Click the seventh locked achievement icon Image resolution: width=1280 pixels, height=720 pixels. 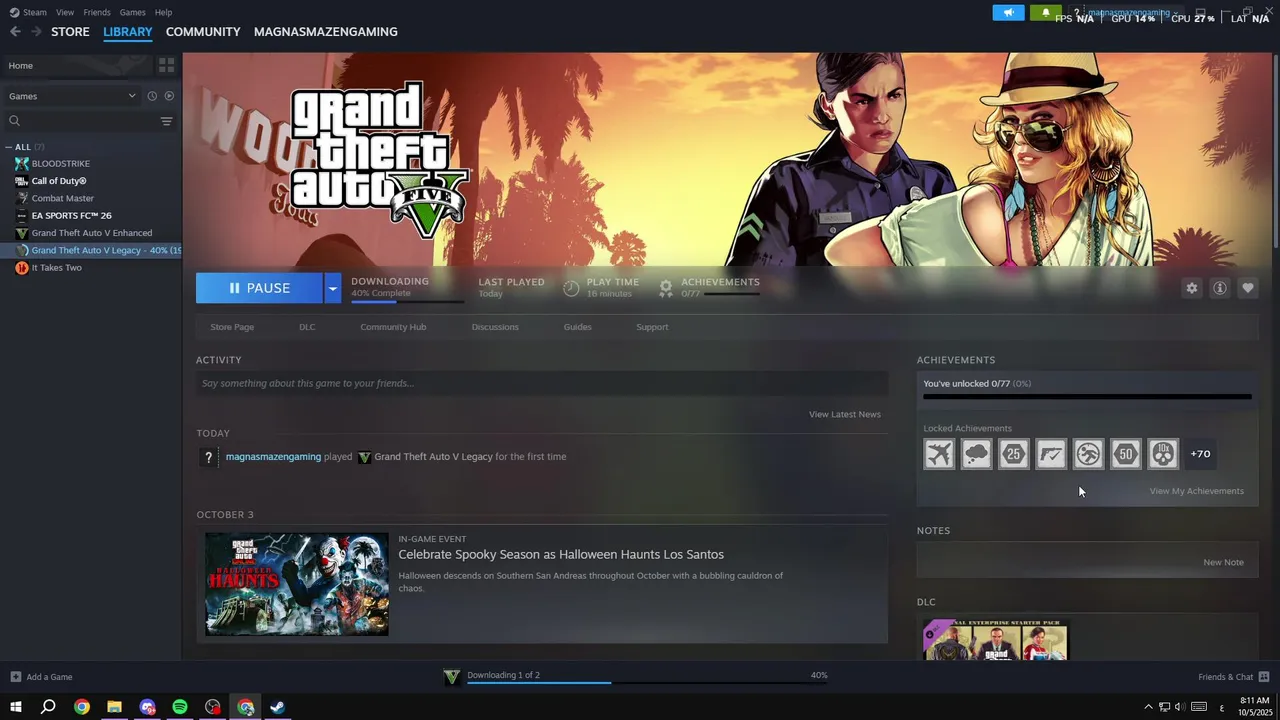pos(1163,454)
